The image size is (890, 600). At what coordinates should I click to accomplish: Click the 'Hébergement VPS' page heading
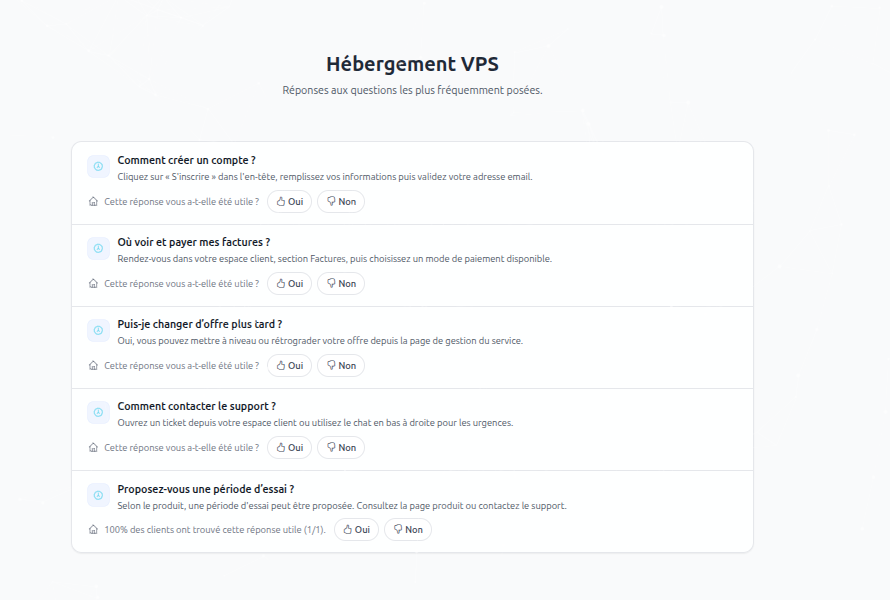[412, 64]
